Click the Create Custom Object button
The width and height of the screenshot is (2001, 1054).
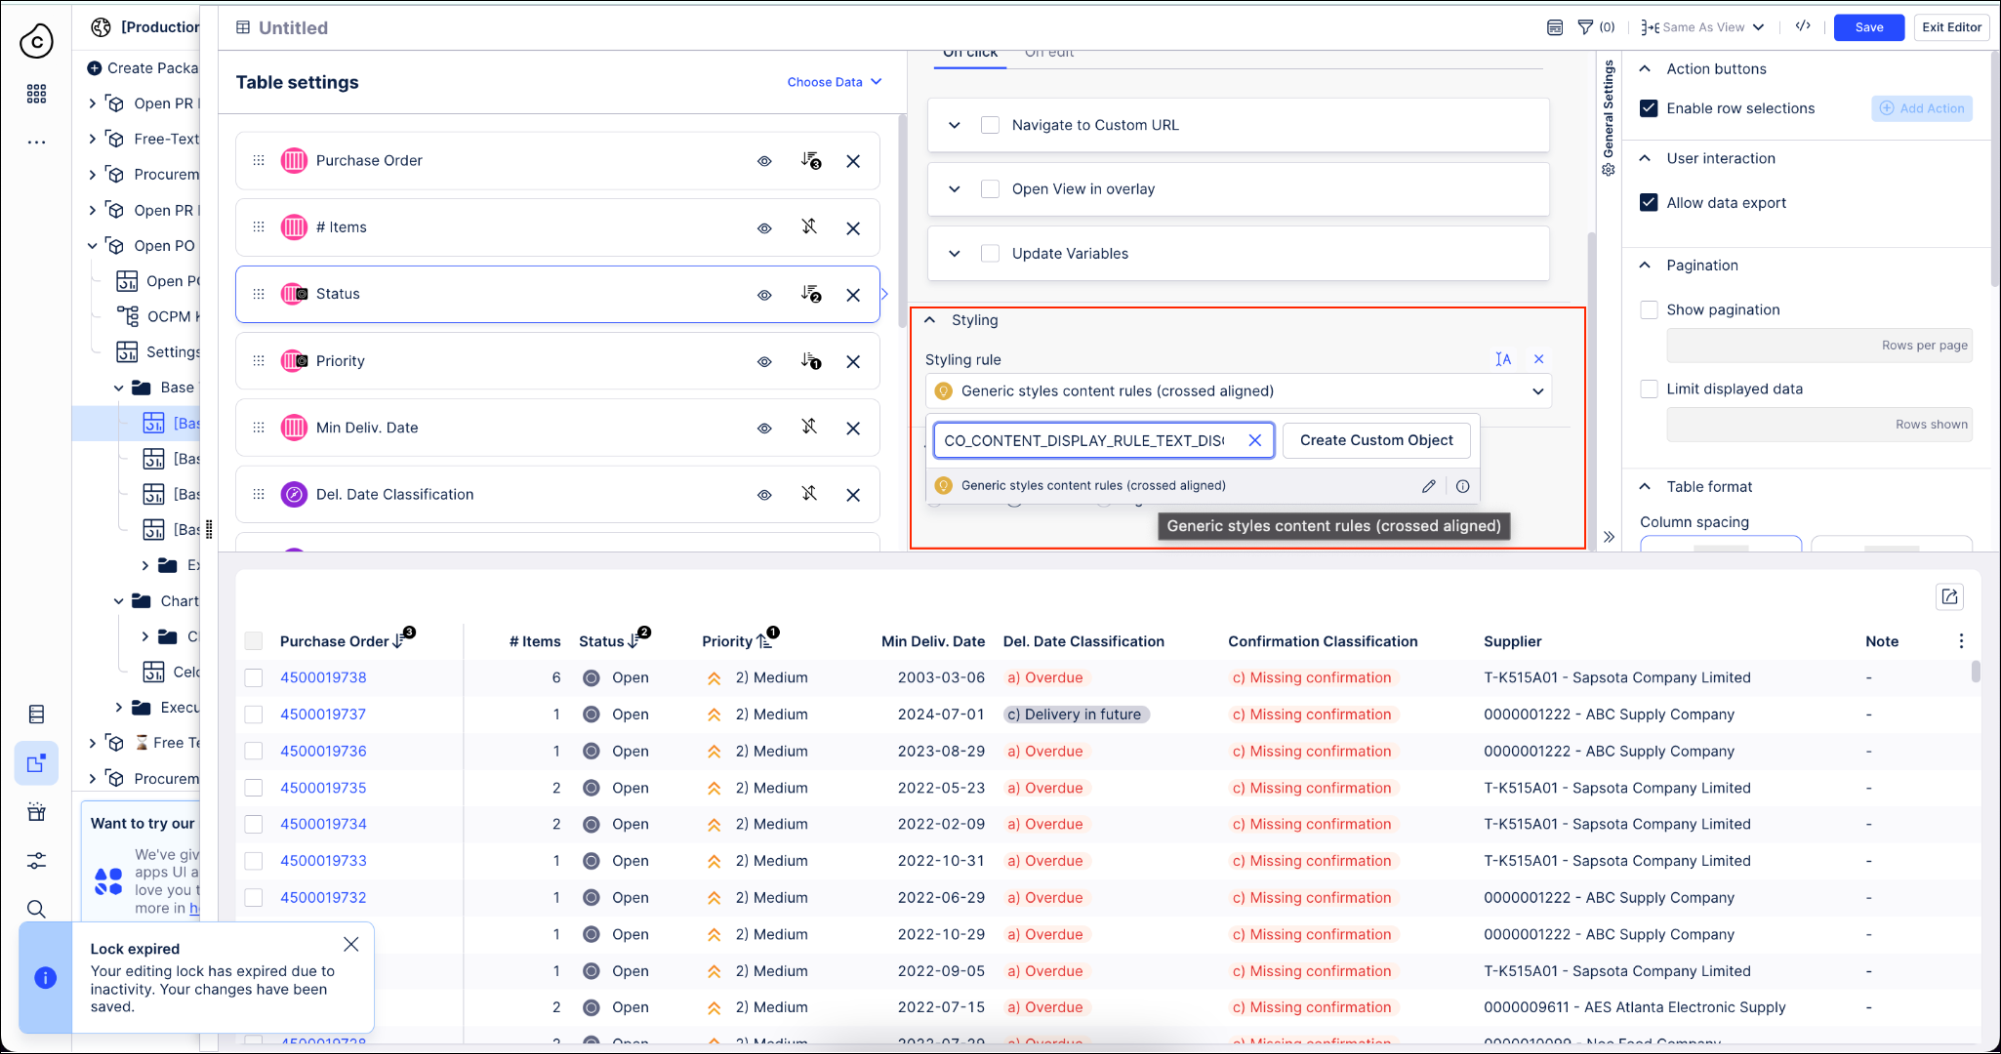click(x=1376, y=440)
